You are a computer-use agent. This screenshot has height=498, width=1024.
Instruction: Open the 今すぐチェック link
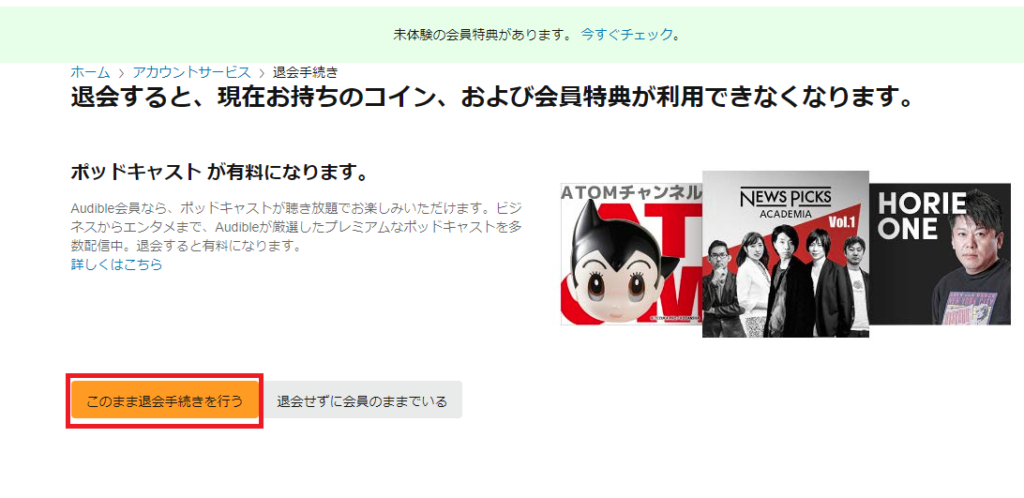point(627,35)
